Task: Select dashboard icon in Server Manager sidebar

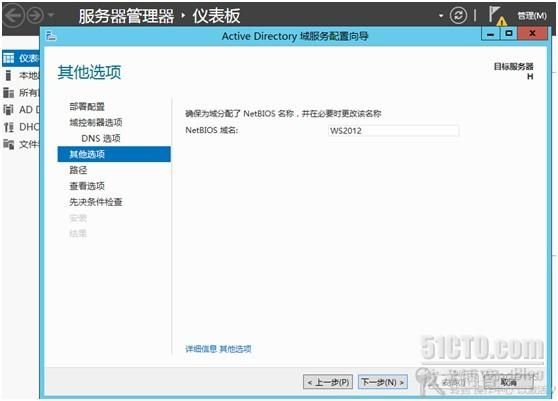Action: pyautogui.click(x=9, y=58)
